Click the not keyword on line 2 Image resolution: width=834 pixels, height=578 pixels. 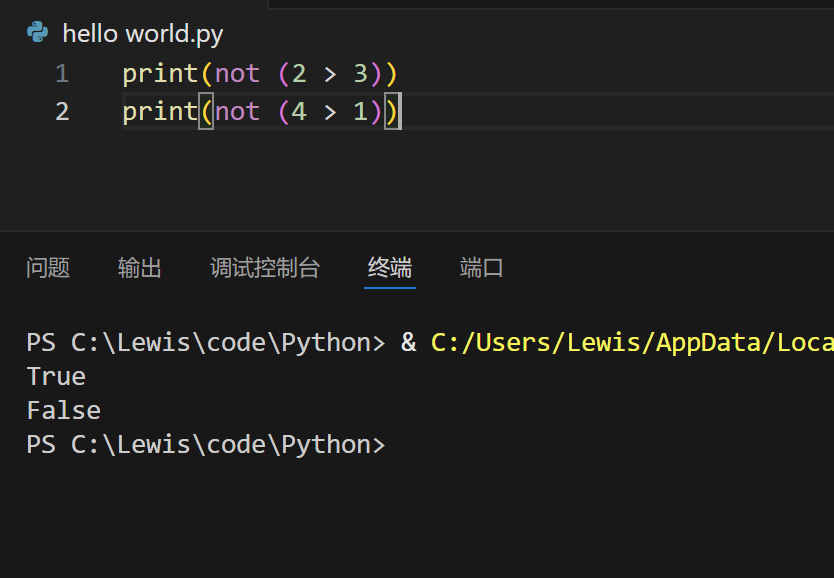click(x=237, y=111)
